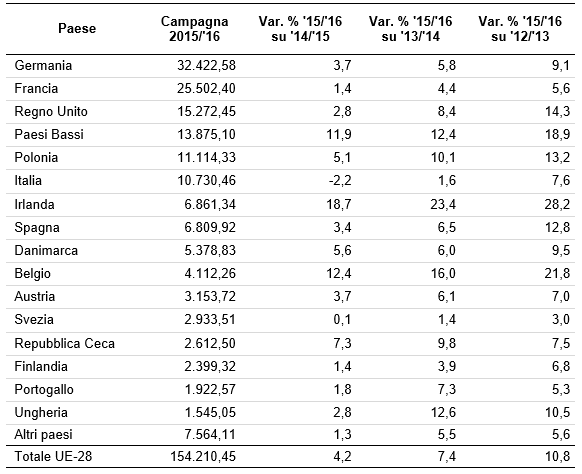Select the Campagna 2015/'16 column header
The image size is (582, 474).
click(194, 29)
